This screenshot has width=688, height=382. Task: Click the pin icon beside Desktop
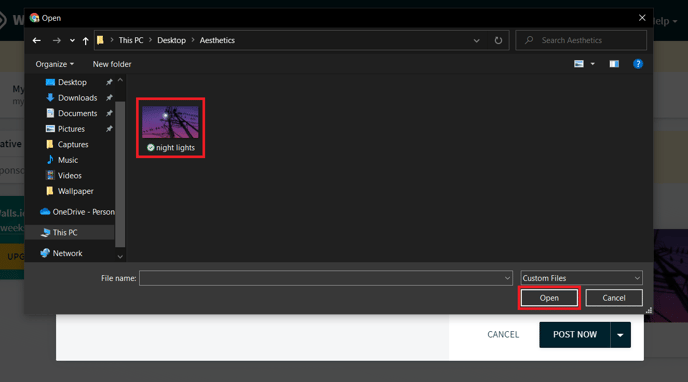tap(109, 82)
